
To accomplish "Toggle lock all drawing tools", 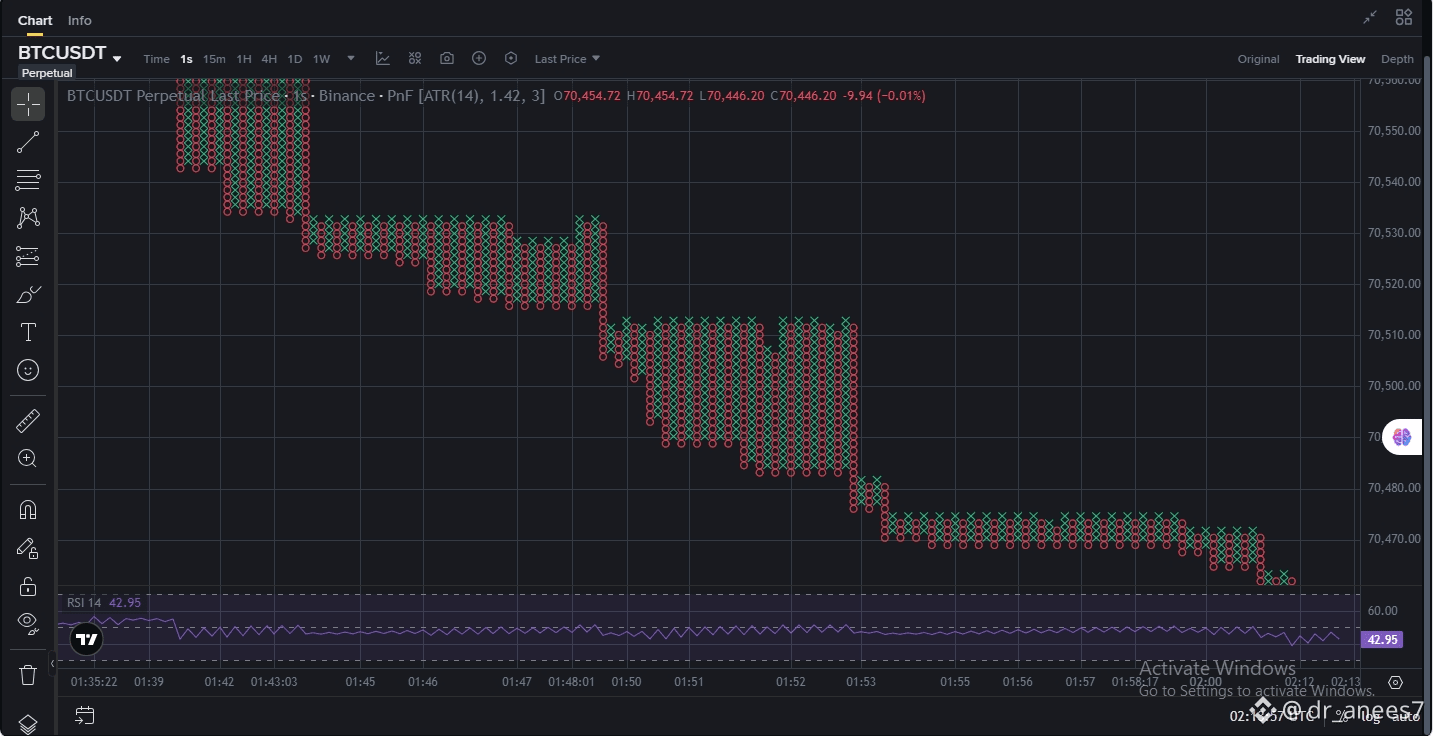I will coord(28,586).
